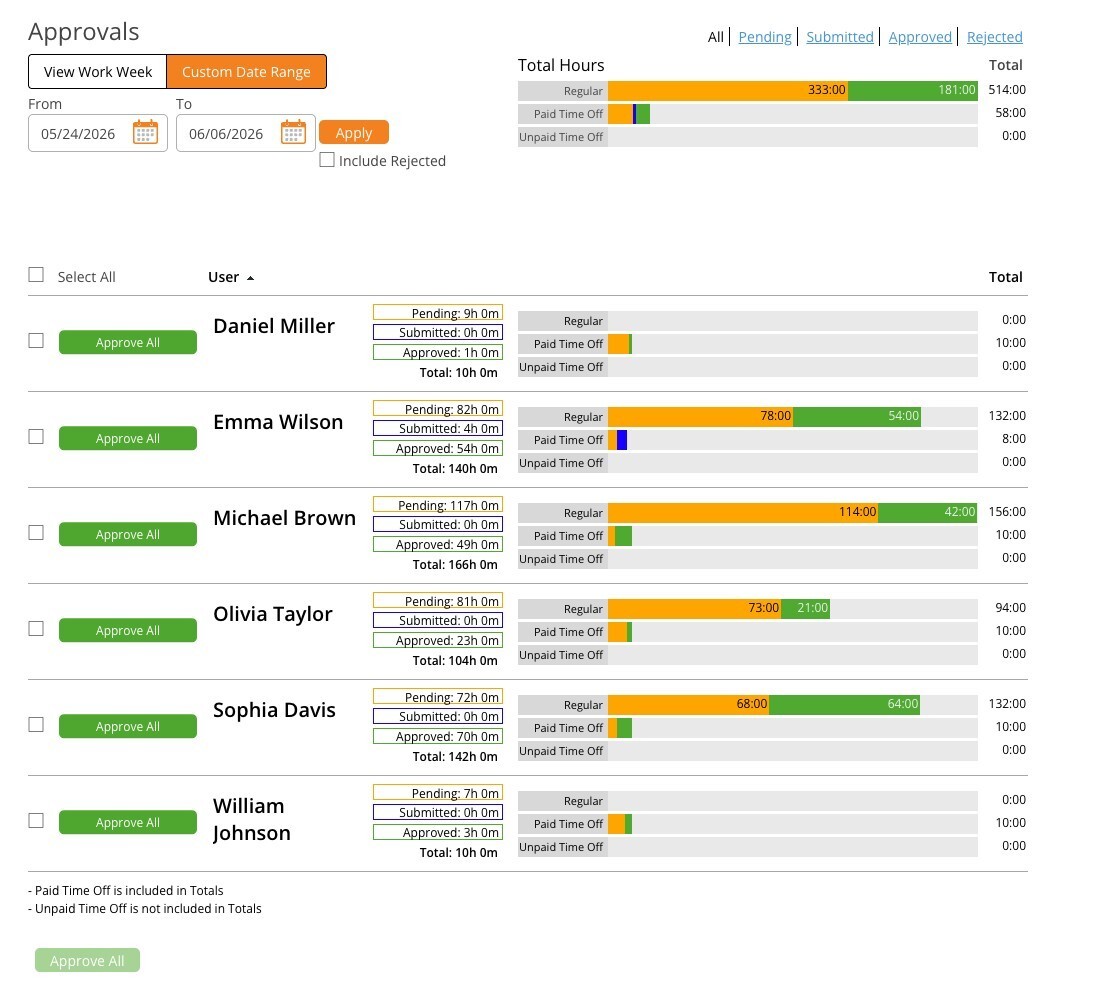Screen dimensions: 1094x1001
Task: Click William Johnson's Pending: 7h 0m box
Action: click(x=437, y=792)
